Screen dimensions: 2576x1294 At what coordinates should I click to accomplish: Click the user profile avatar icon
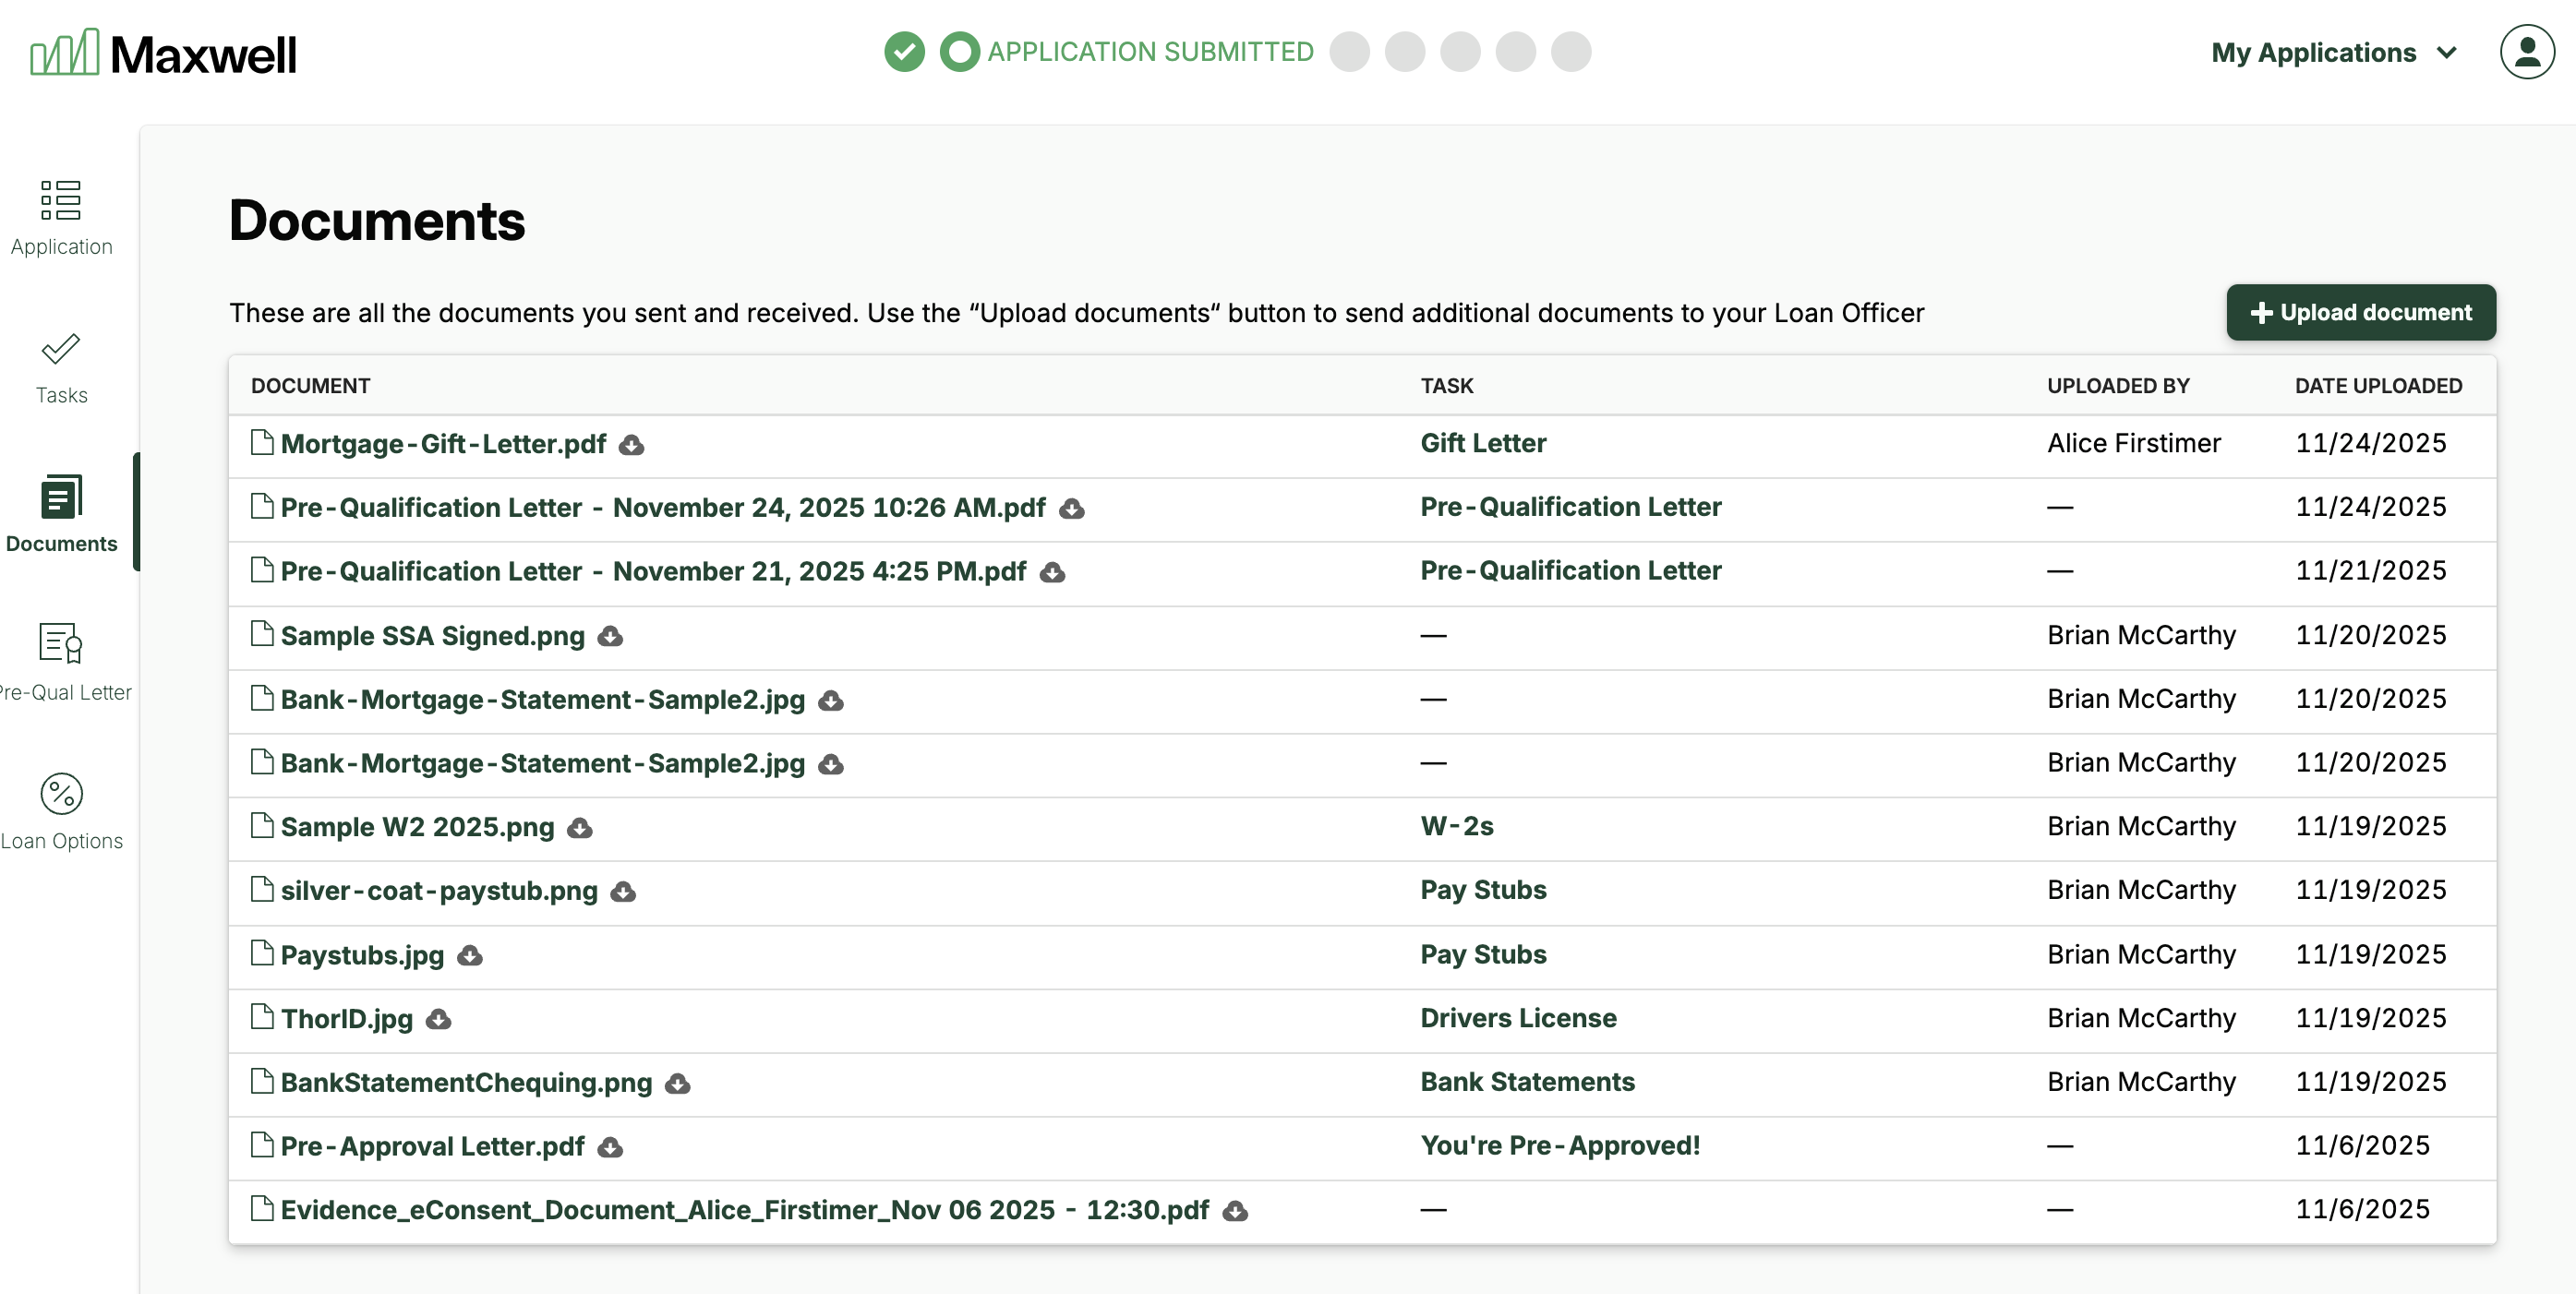2526,52
